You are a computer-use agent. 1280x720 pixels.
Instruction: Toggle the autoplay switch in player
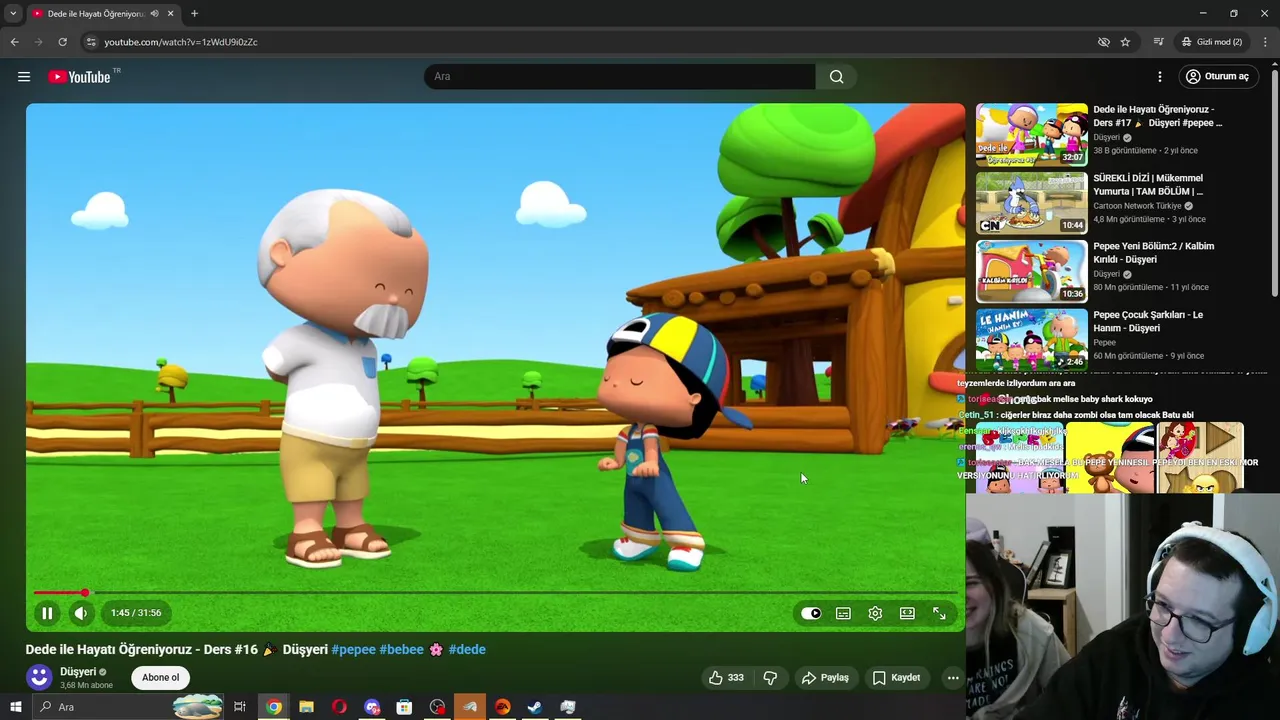click(811, 613)
